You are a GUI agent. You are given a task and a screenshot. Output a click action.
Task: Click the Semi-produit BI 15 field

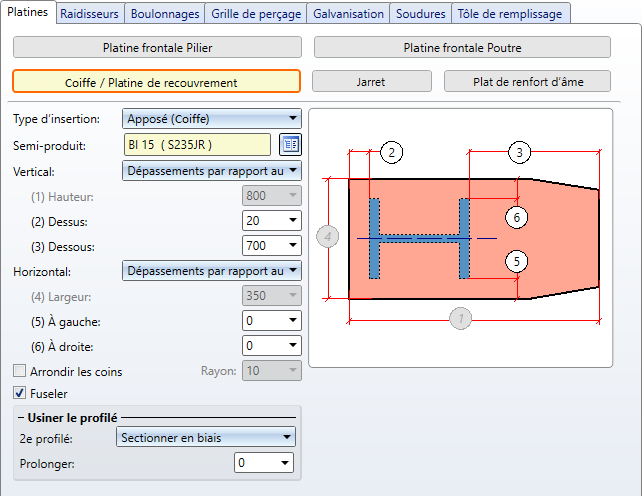coord(196,145)
